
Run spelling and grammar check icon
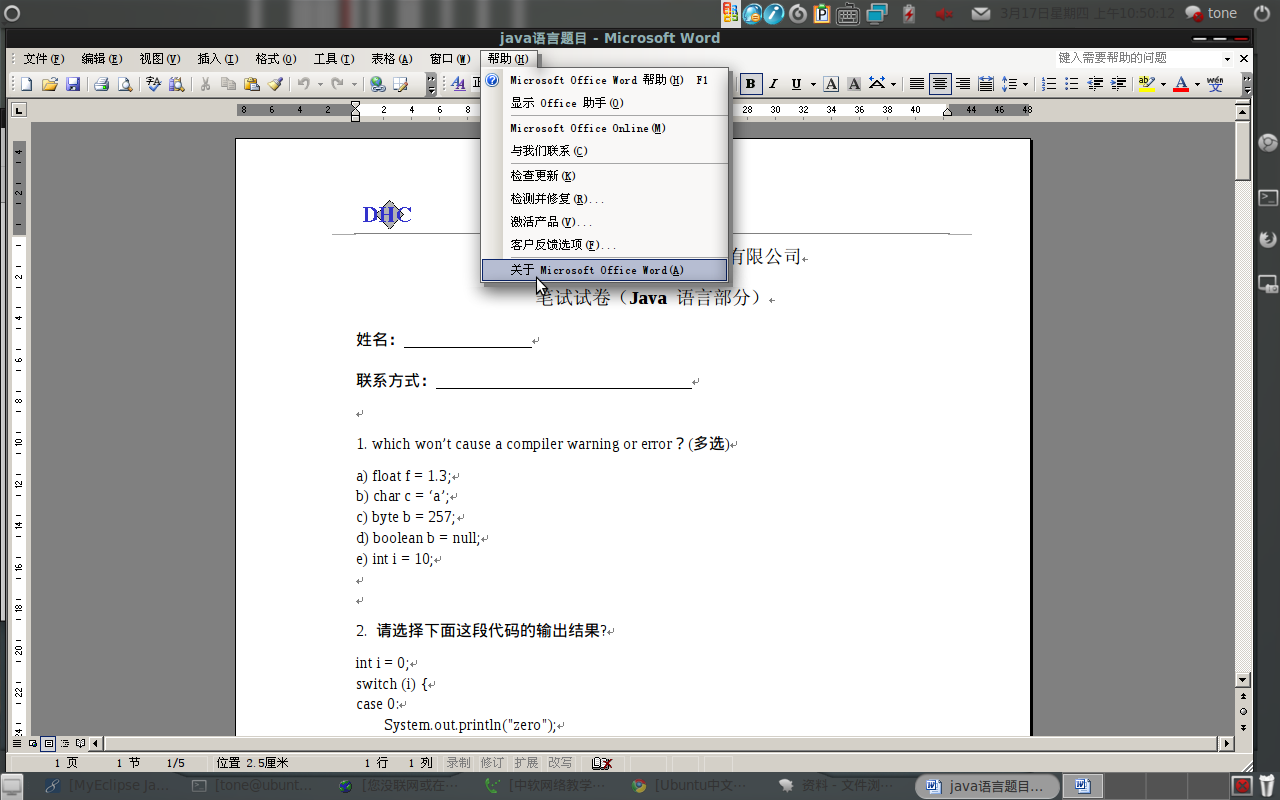pos(153,85)
